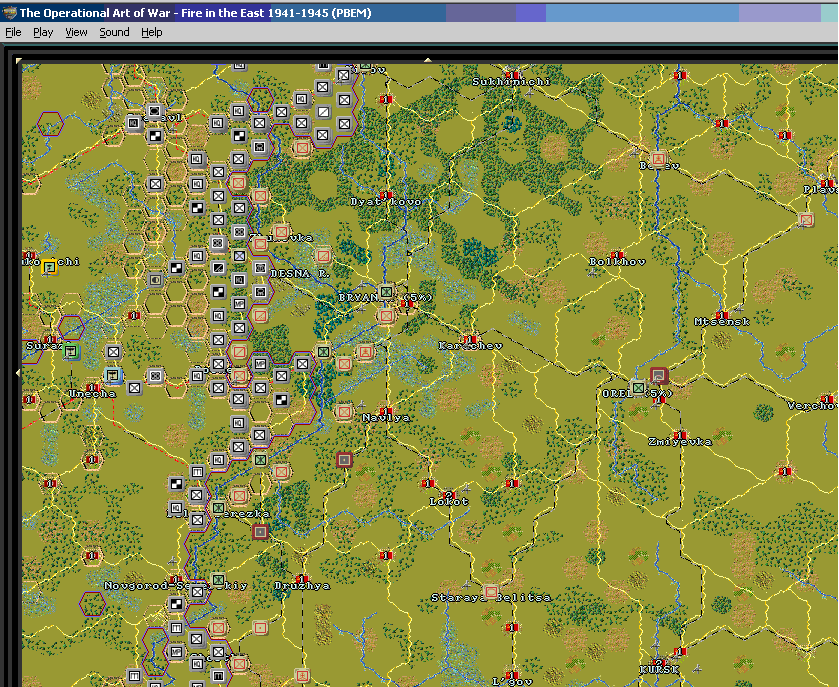839x687 pixels.
Task: Select the HQ counter left of Roslavl label
Action: coord(133,123)
